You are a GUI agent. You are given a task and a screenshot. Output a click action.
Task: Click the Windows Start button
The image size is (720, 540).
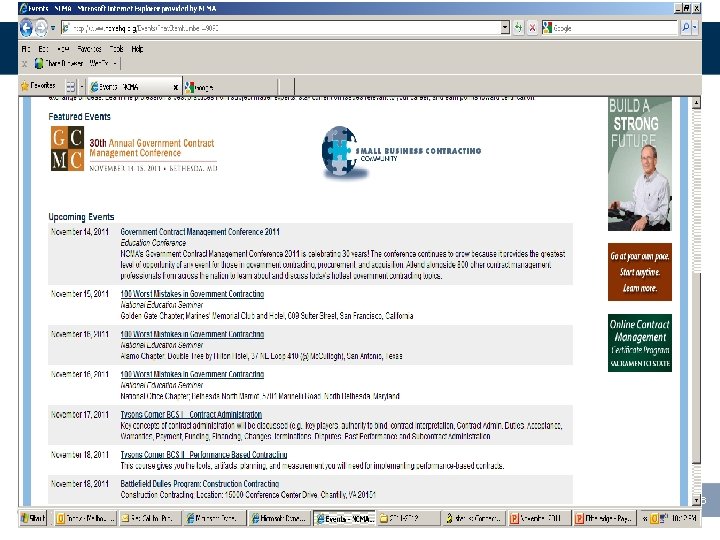[x=34, y=518]
